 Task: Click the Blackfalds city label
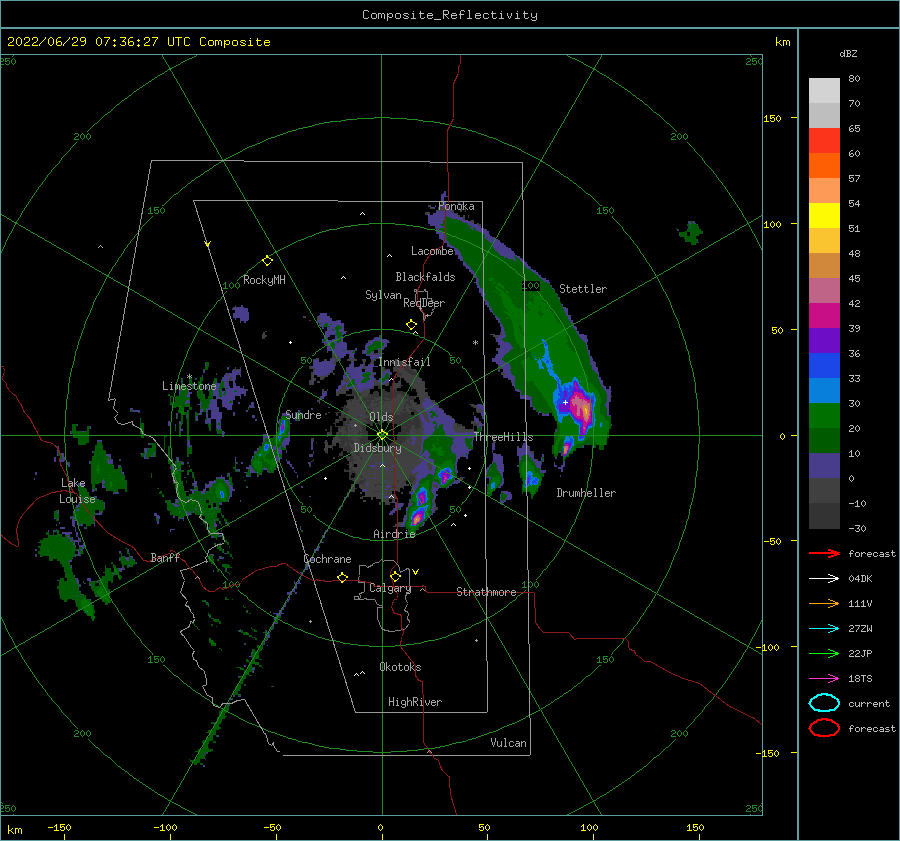click(x=425, y=277)
